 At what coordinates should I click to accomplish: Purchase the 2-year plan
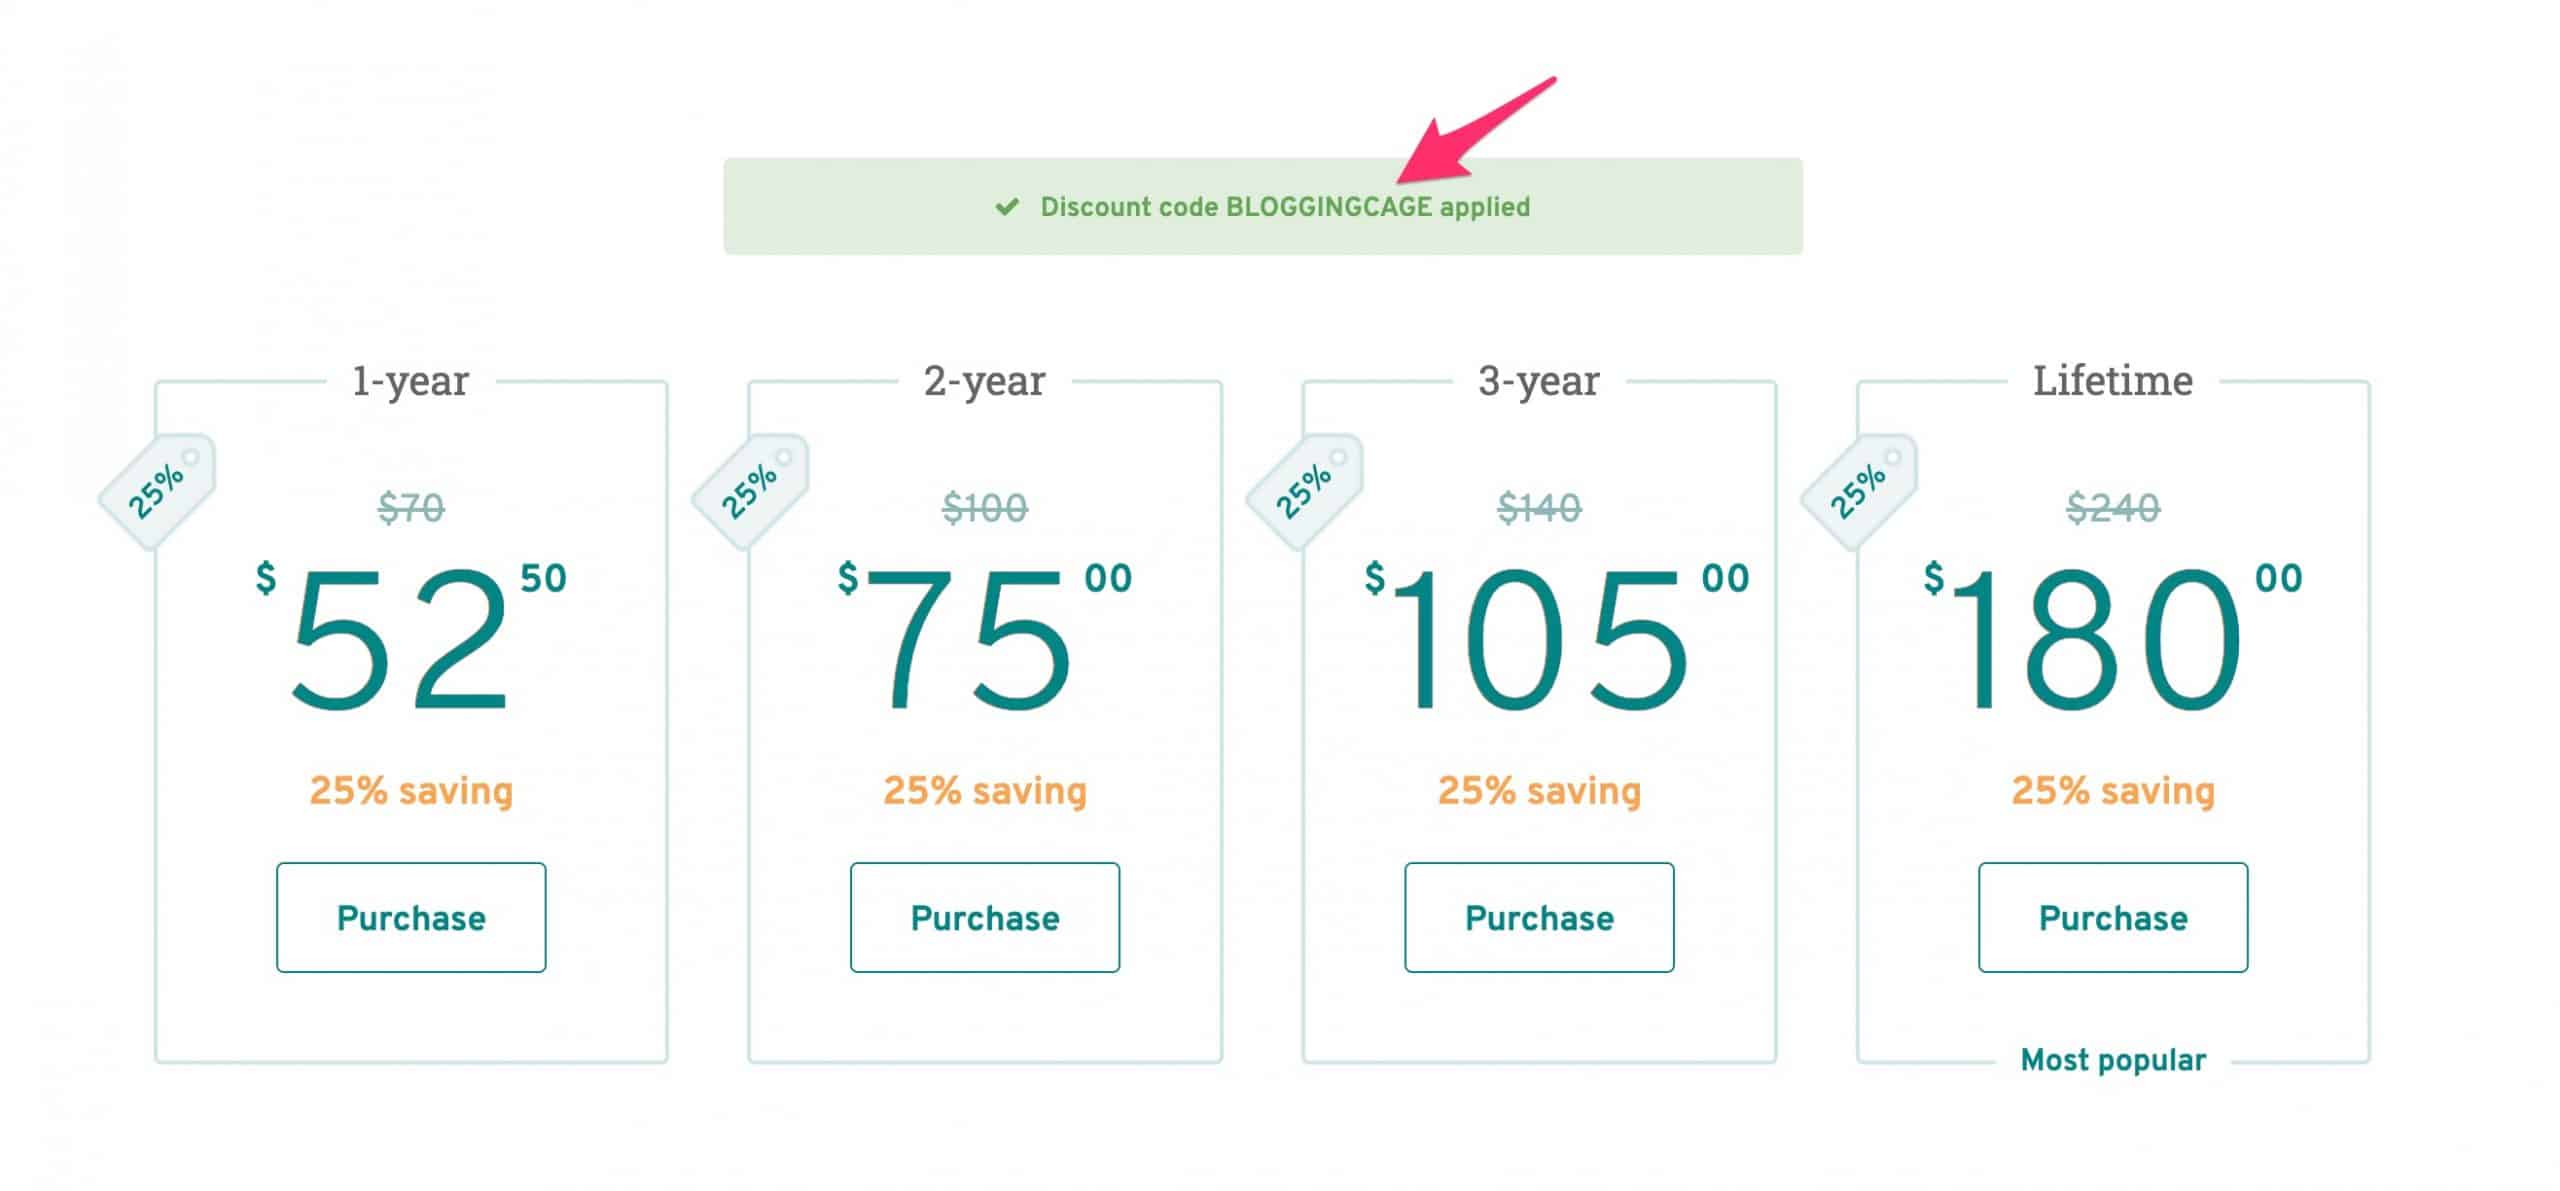click(985, 917)
